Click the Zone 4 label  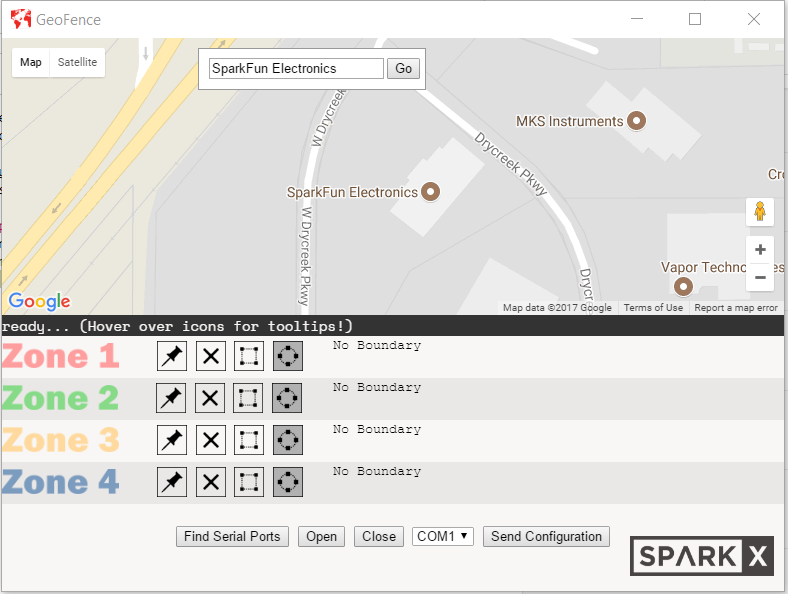(x=61, y=482)
